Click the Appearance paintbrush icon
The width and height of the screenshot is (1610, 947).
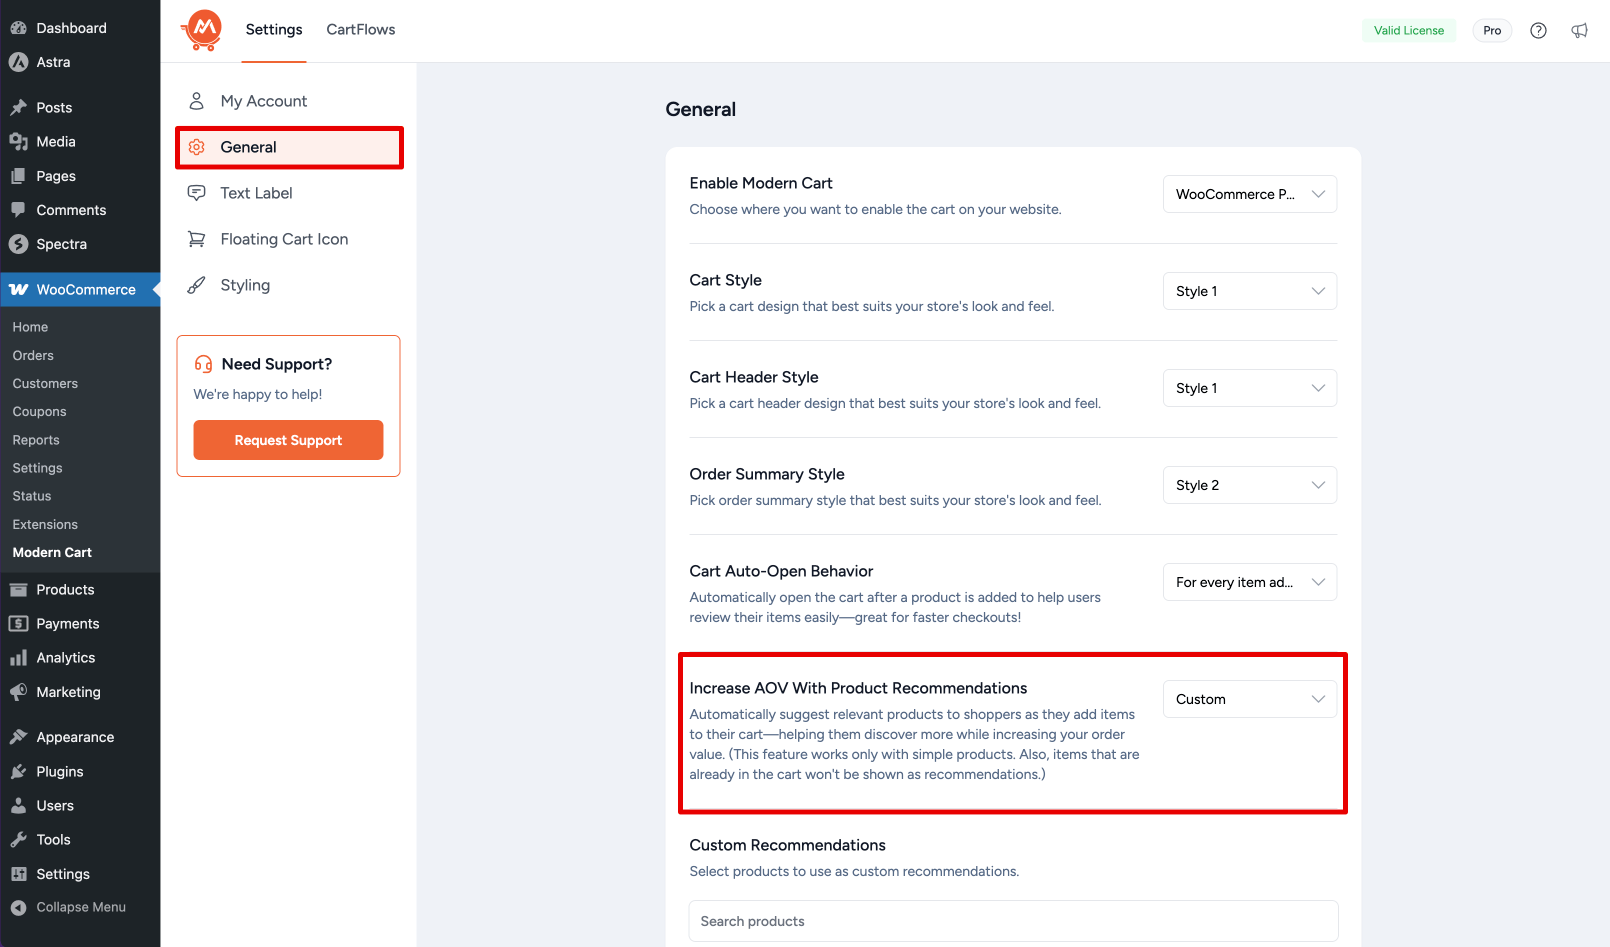18,737
